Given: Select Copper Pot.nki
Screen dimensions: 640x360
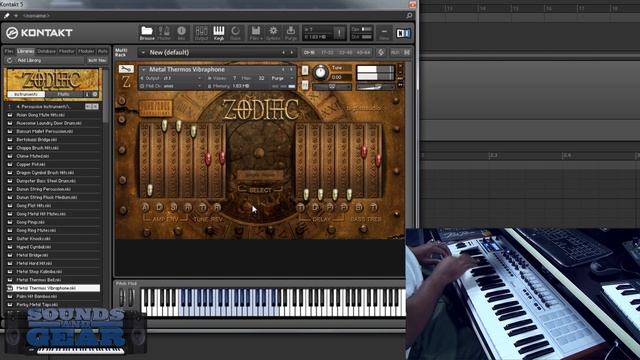Looking at the screenshot, I should 53,164.
